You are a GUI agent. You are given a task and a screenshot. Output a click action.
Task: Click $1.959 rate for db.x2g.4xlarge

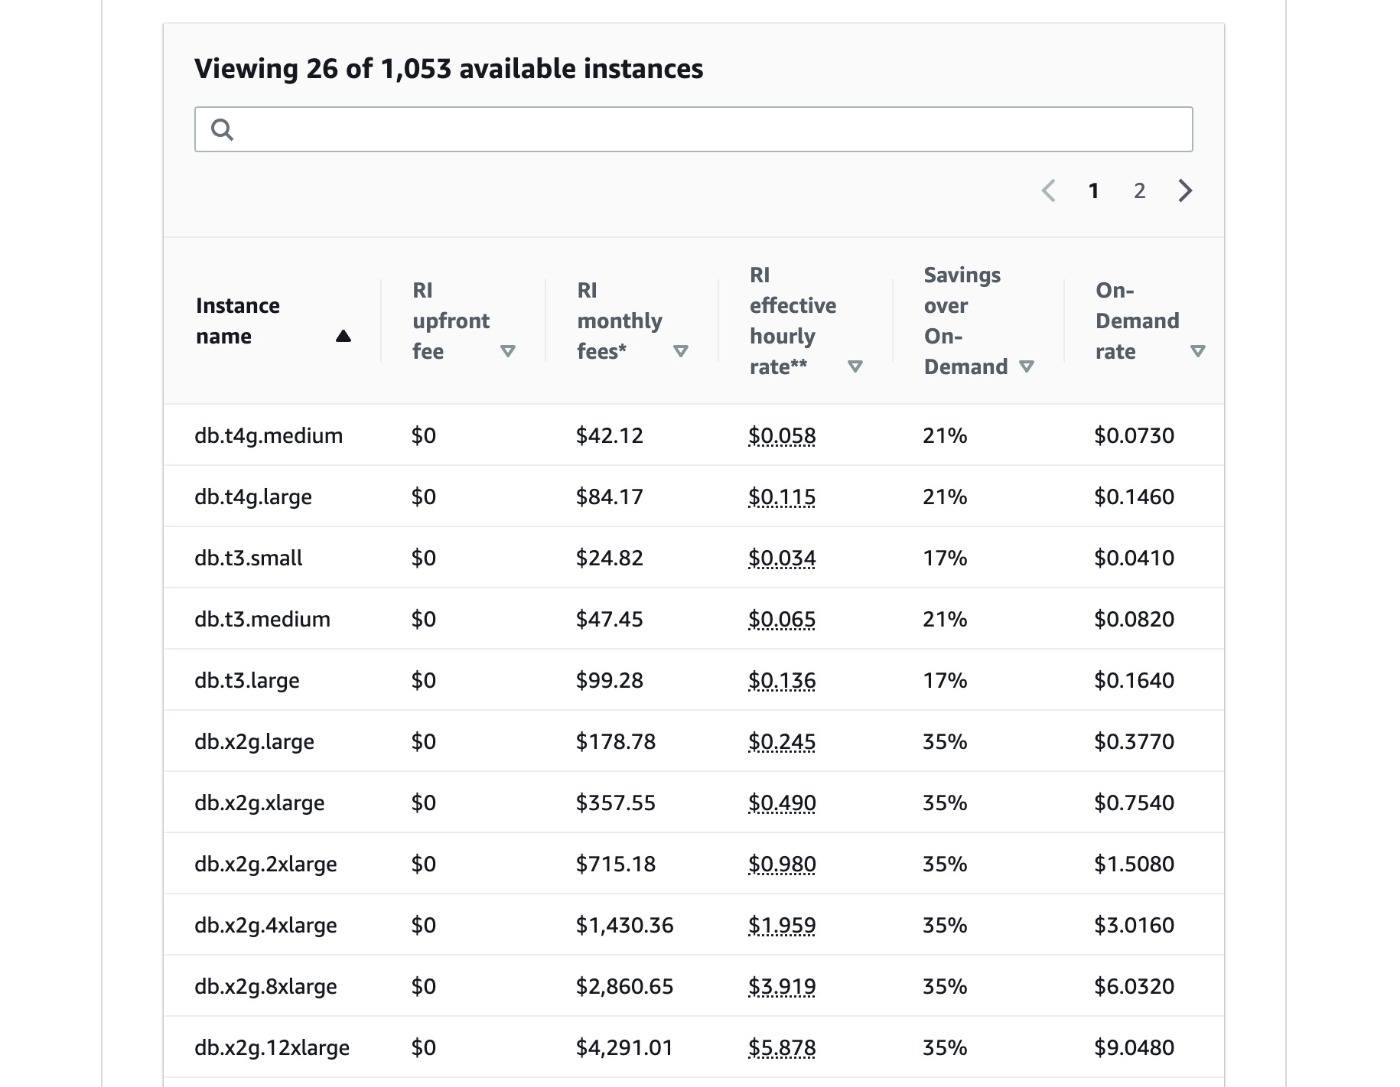782,926
